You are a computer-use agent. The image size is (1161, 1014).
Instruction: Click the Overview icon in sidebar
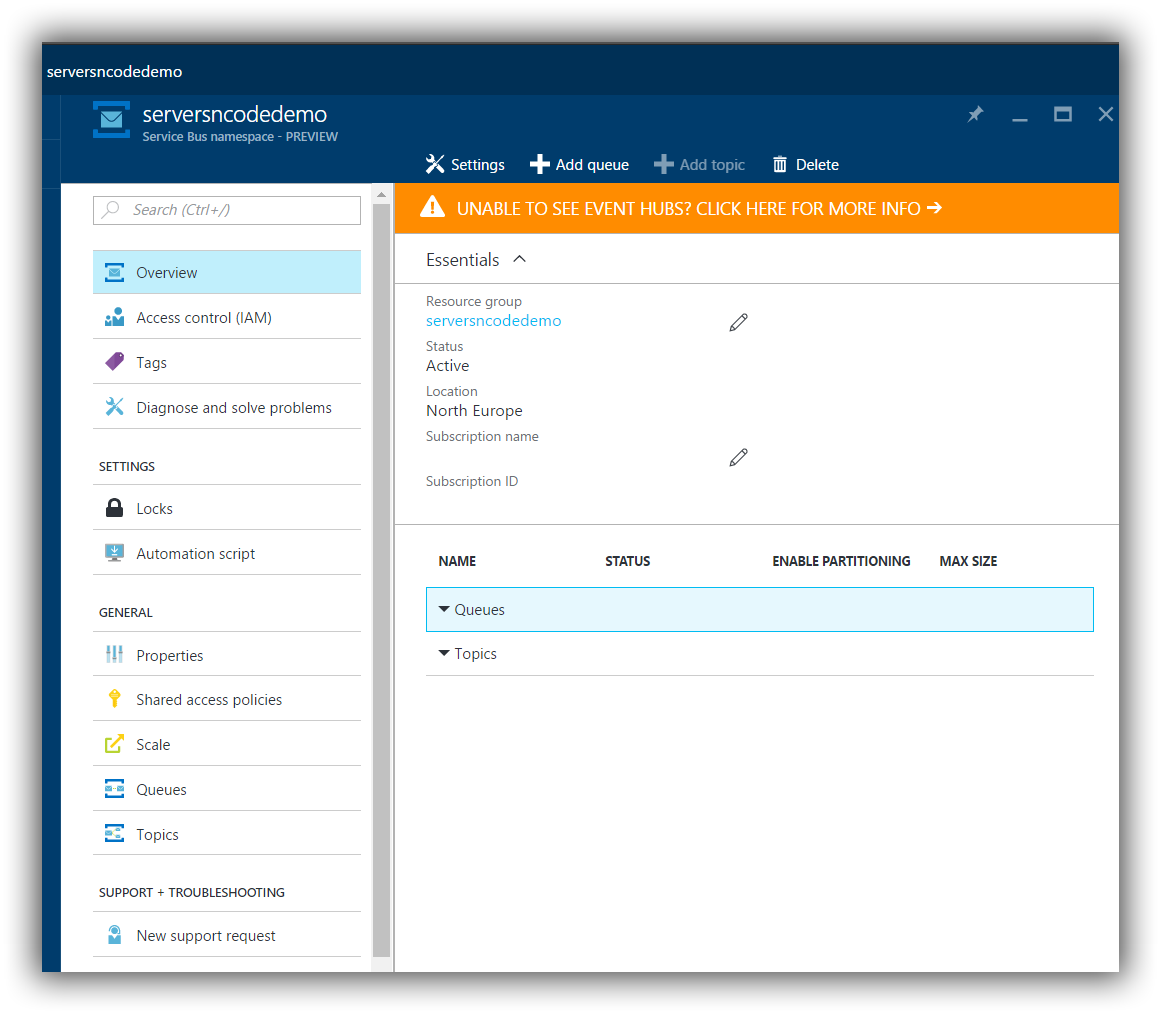pos(114,273)
